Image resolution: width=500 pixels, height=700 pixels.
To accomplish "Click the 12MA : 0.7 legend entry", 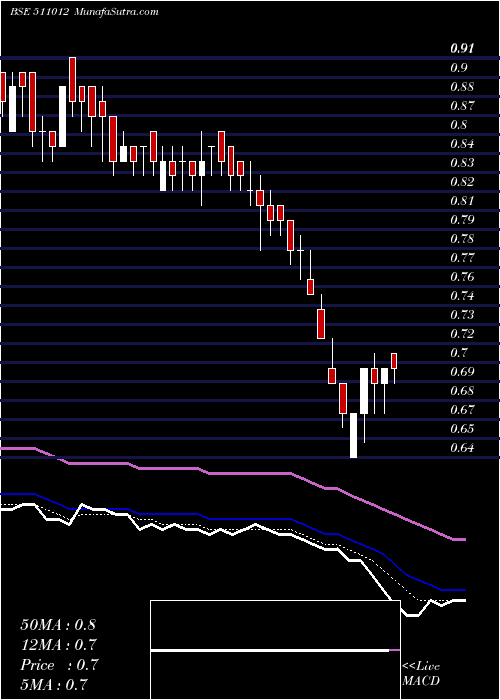I will pyautogui.click(x=58, y=645).
